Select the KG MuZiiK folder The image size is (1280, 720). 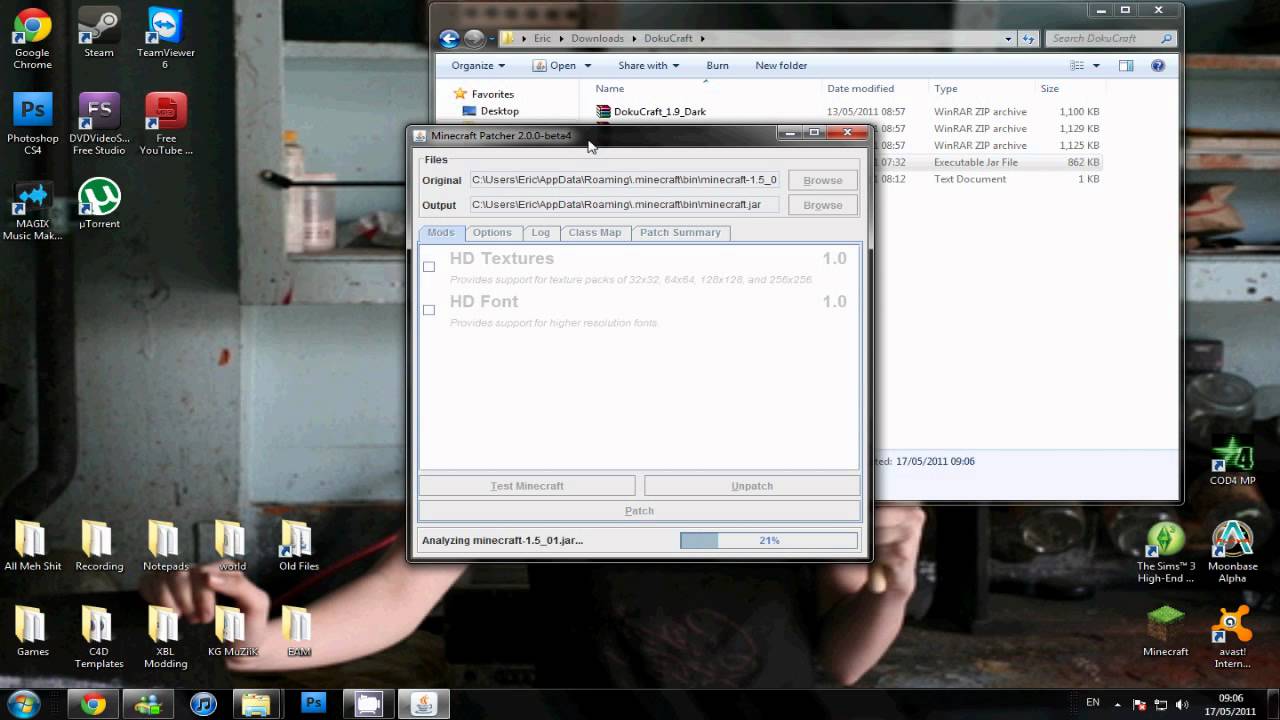tap(232, 631)
